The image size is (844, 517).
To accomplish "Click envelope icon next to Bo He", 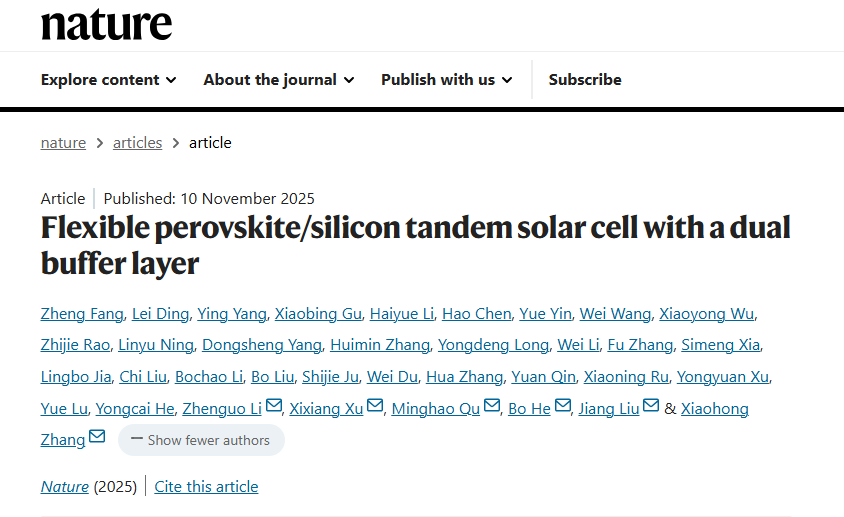I will coord(562,406).
